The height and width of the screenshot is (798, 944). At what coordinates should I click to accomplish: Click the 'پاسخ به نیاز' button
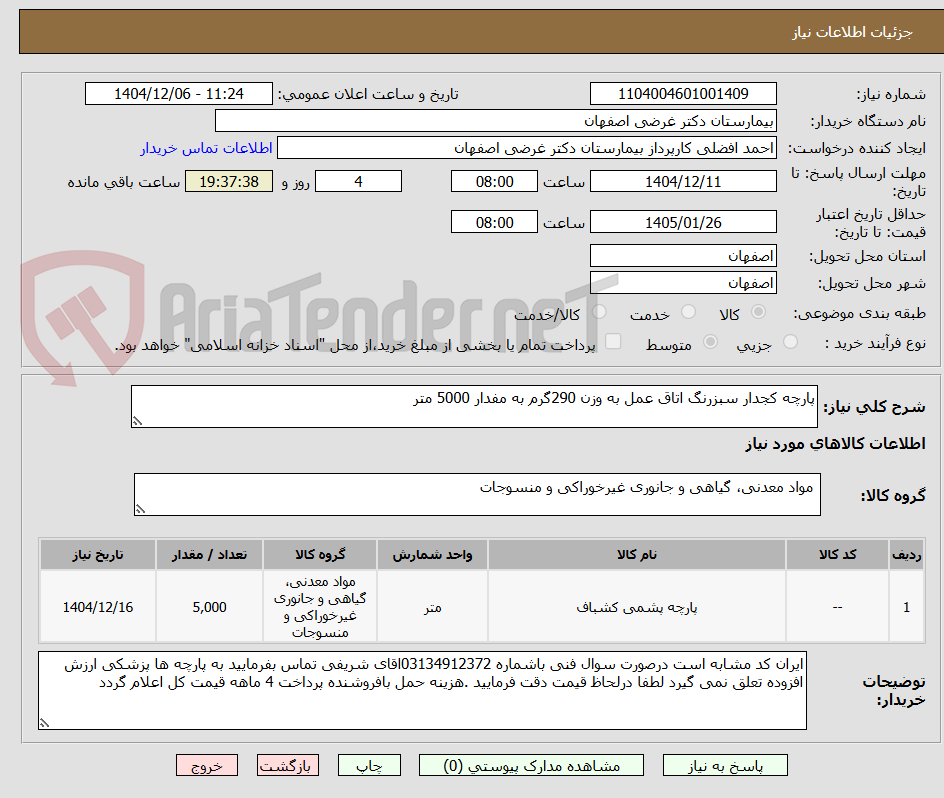coord(725,765)
